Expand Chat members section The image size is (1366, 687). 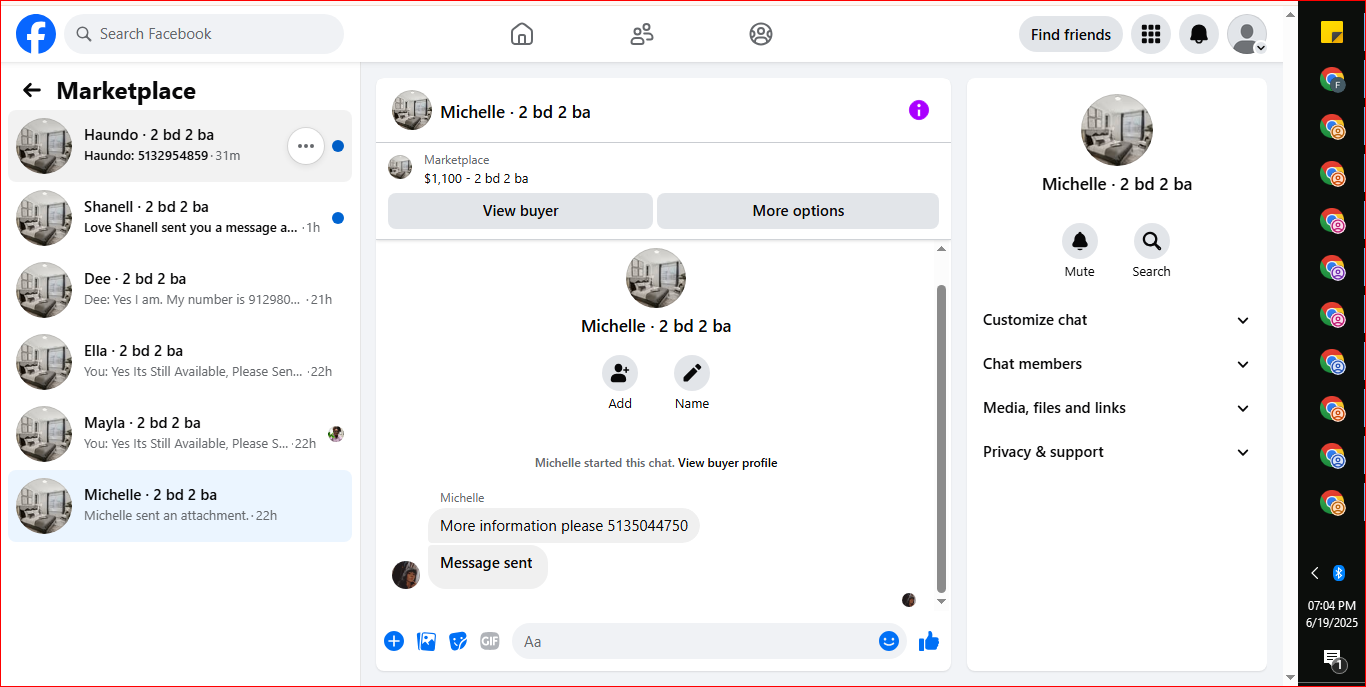1117,364
